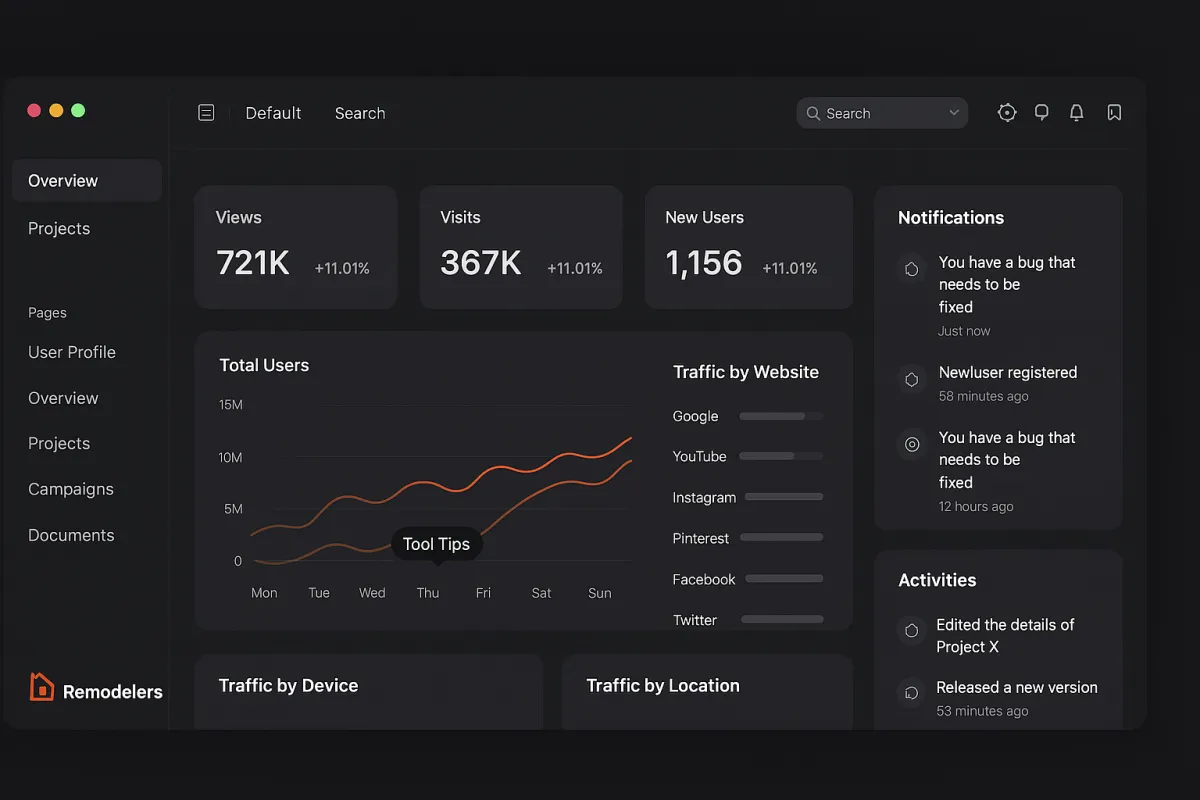The width and height of the screenshot is (1200, 800).
Task: Click the Google label in traffic list
Action: pyautogui.click(x=695, y=416)
